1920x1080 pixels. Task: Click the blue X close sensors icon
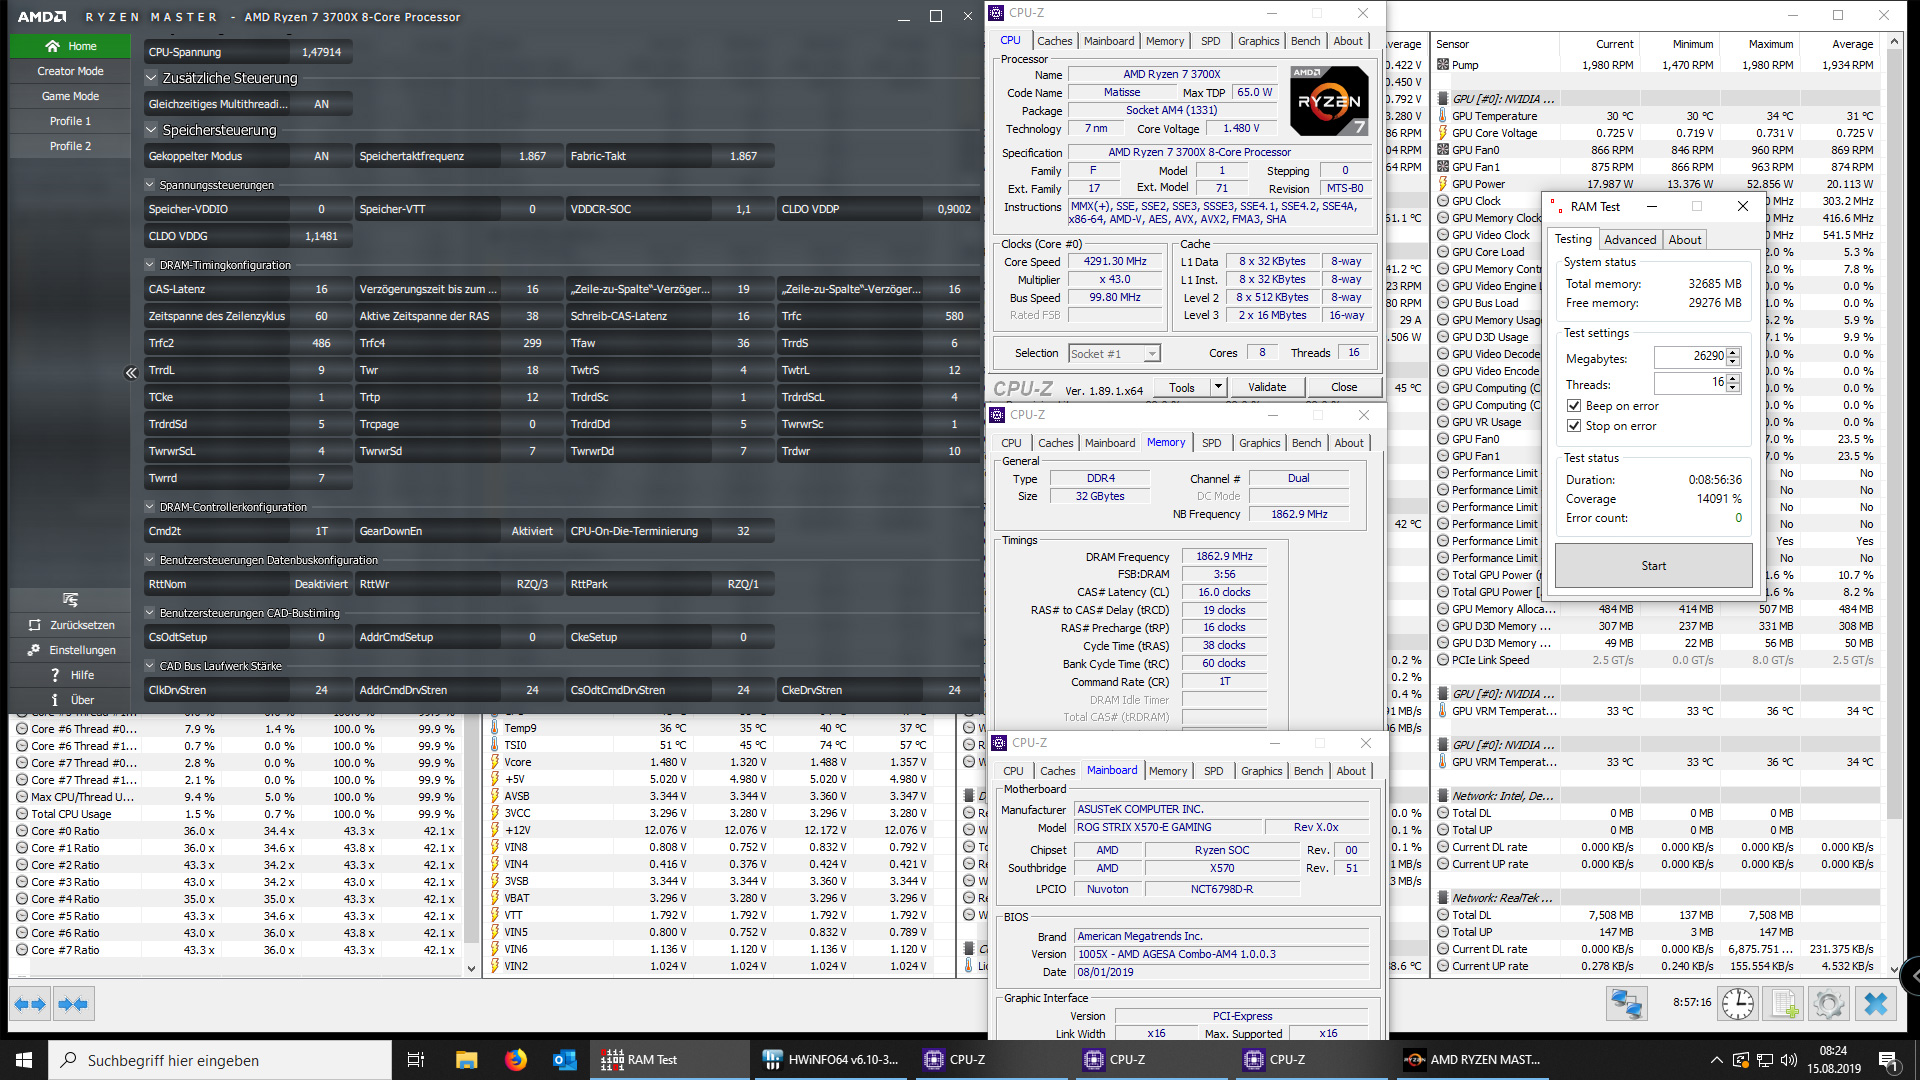1876,1003
